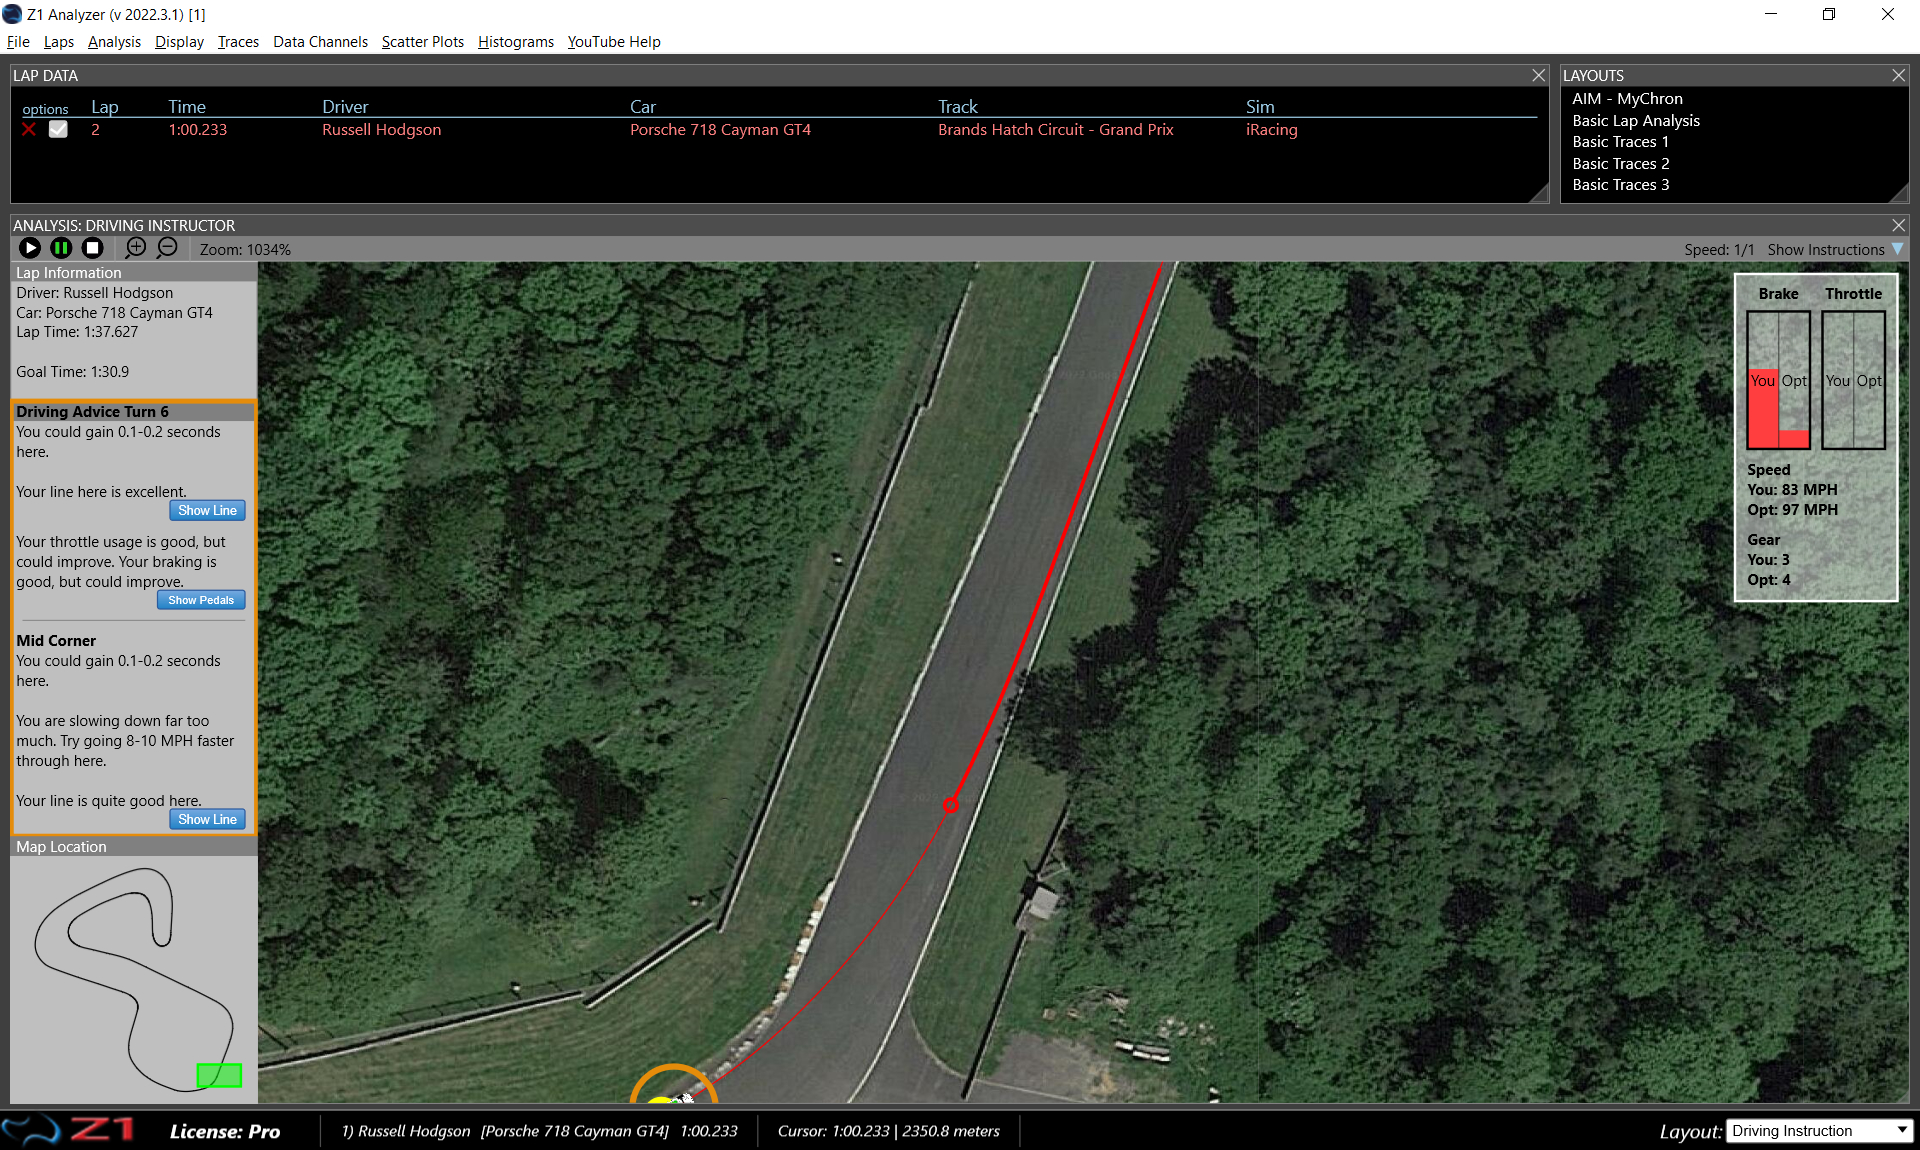1920x1150 pixels.
Task: Select the Basic Lap Analysis layout
Action: pyautogui.click(x=1636, y=121)
